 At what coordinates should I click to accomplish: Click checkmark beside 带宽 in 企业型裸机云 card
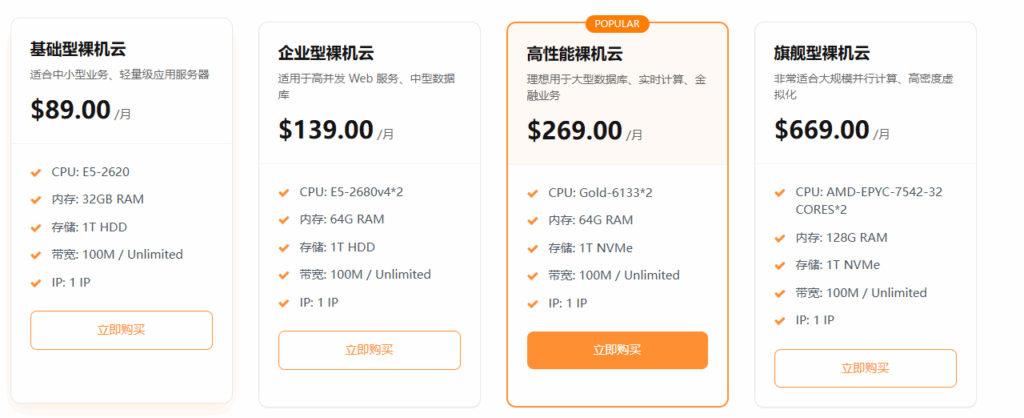click(285, 274)
